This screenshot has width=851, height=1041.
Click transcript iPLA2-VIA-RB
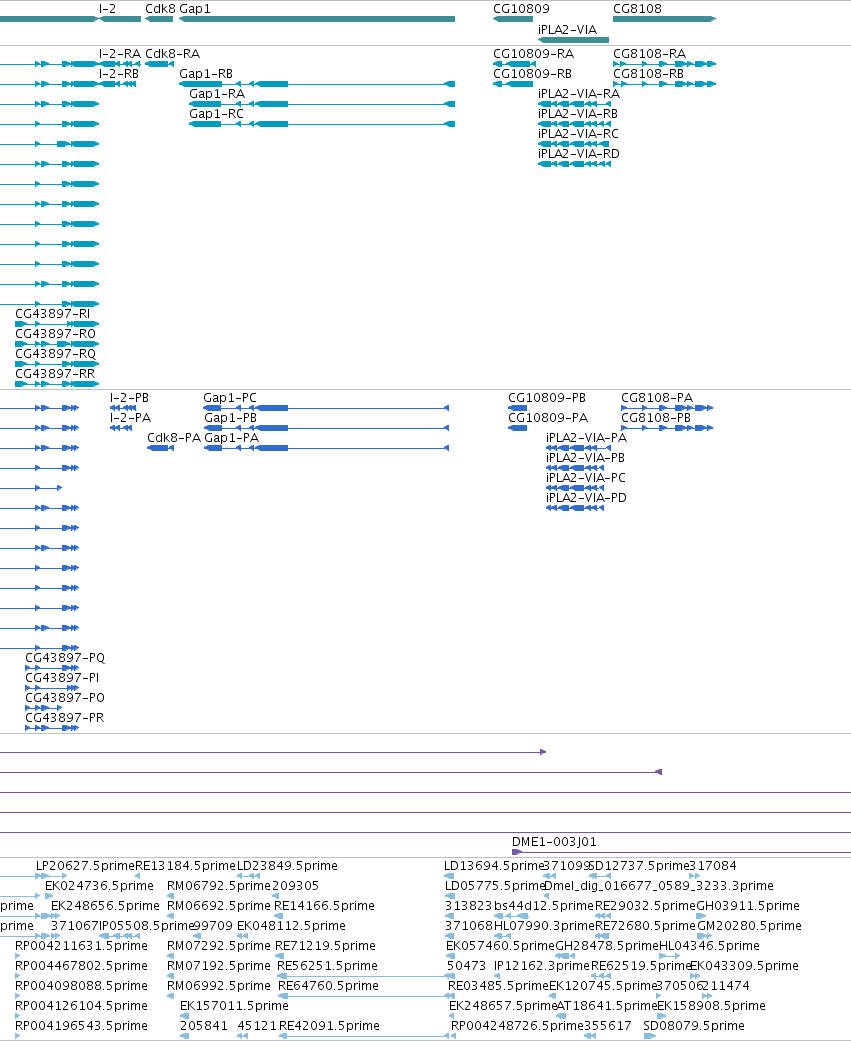574,124
